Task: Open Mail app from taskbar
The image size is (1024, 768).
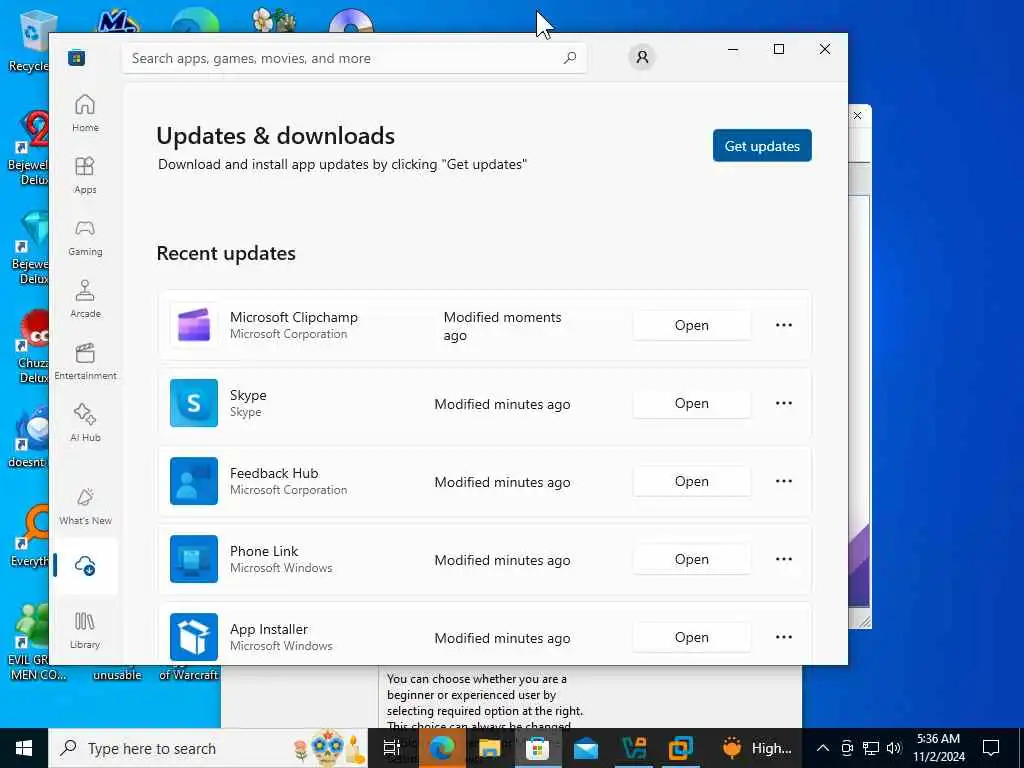Action: point(586,748)
